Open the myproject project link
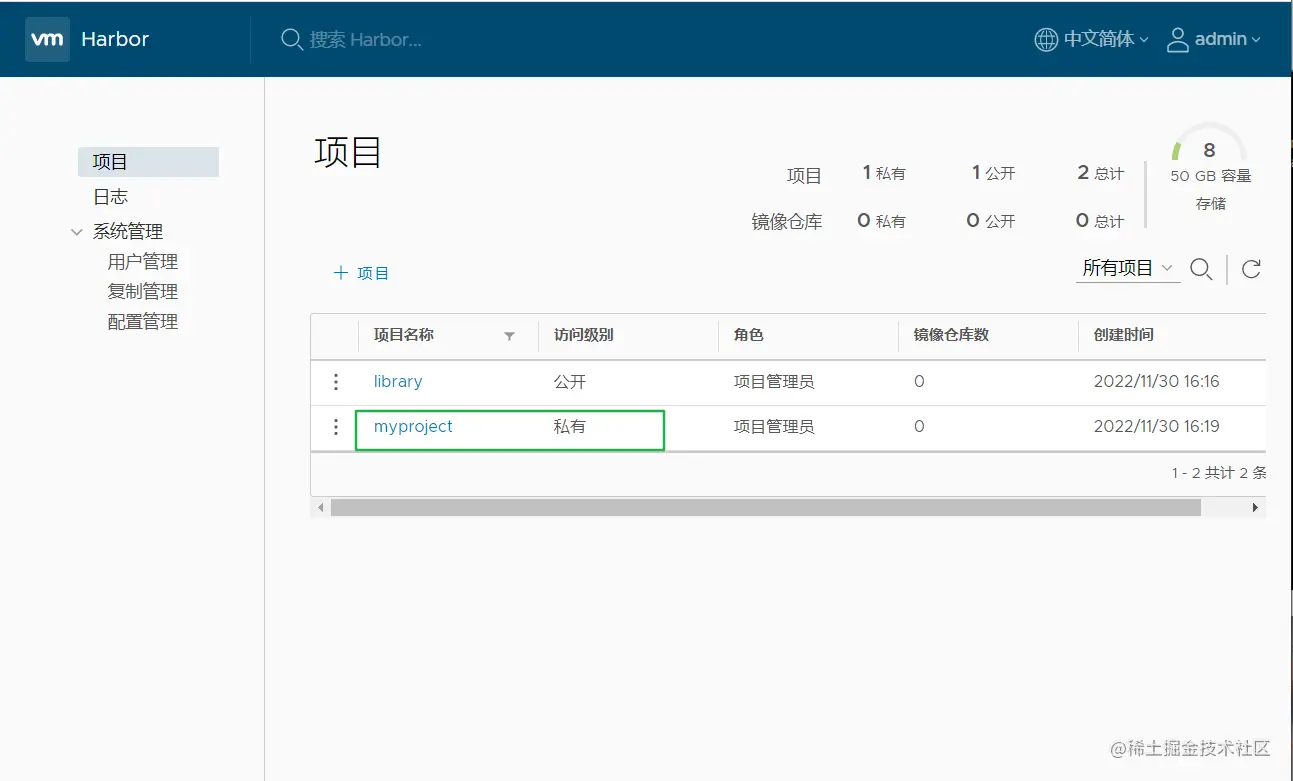The width and height of the screenshot is (1293, 781). (413, 426)
